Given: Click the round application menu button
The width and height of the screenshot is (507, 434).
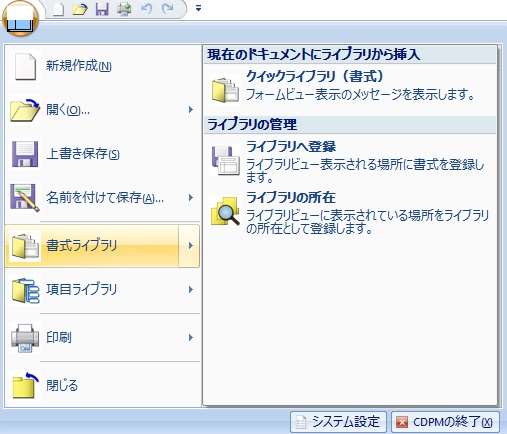Looking at the screenshot, I should (20, 18).
